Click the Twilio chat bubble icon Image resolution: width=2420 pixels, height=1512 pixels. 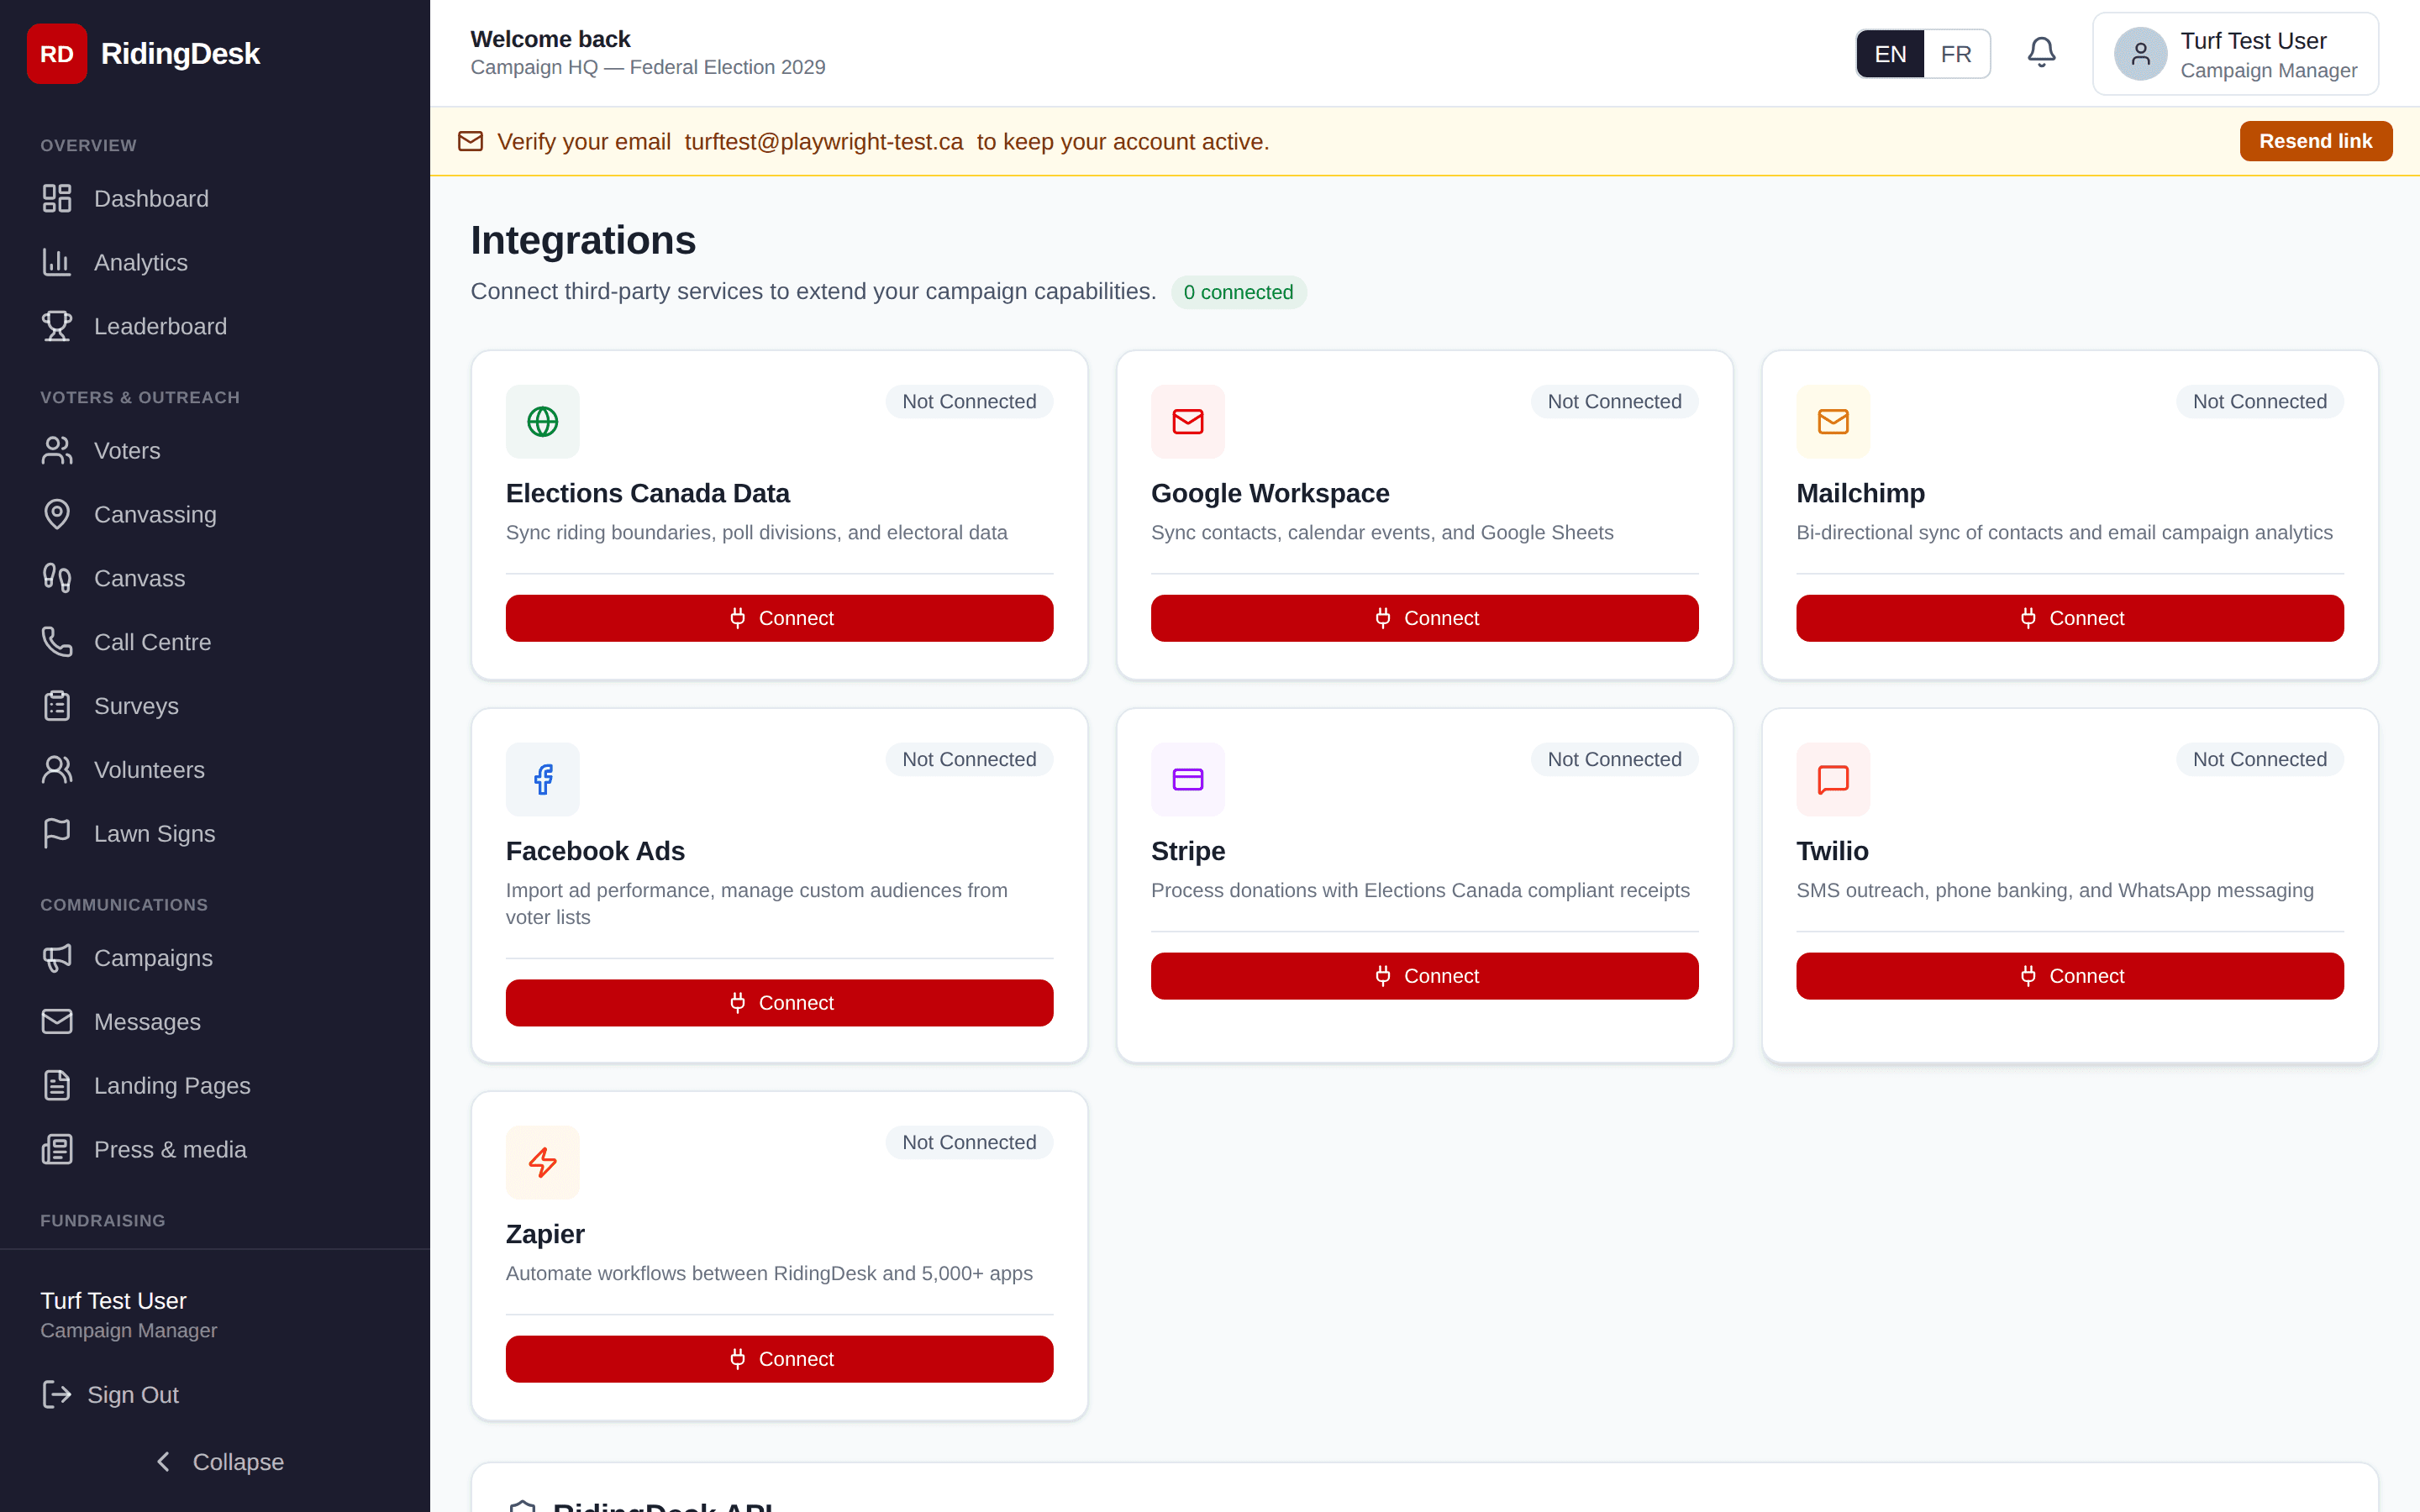point(1833,779)
